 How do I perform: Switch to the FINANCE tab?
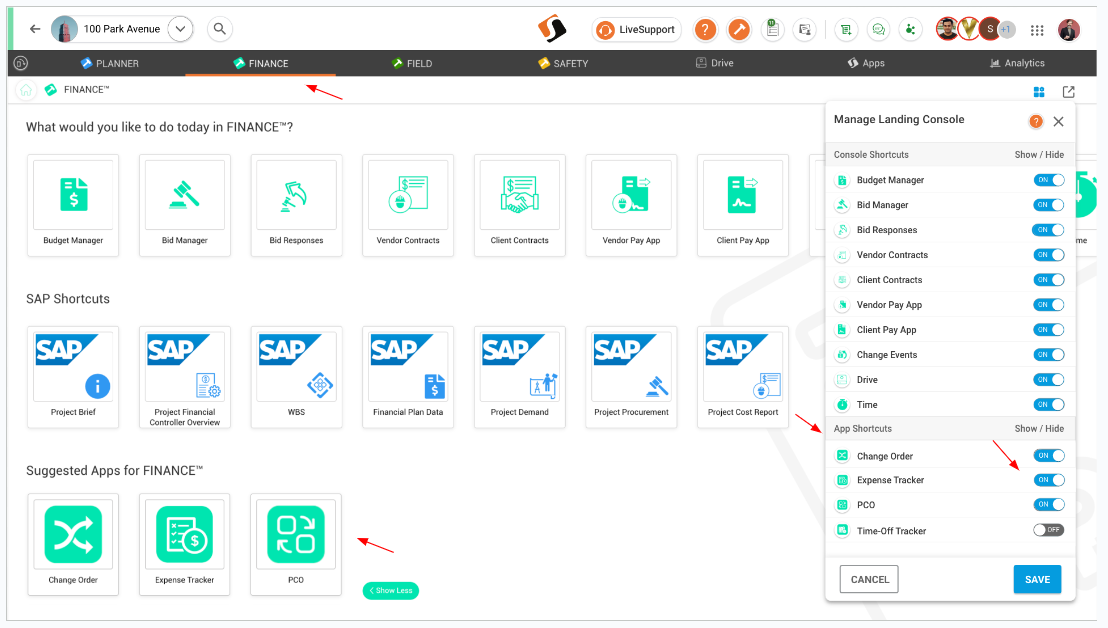261,64
